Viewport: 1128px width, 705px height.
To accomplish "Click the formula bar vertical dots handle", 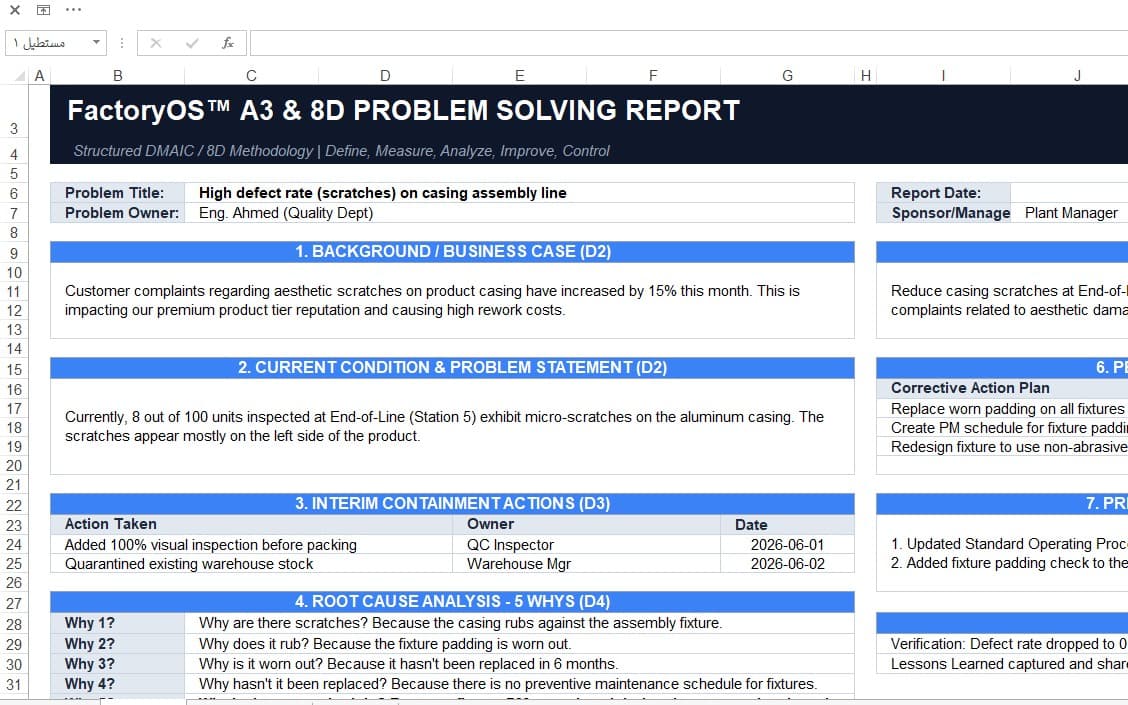I will (122, 43).
